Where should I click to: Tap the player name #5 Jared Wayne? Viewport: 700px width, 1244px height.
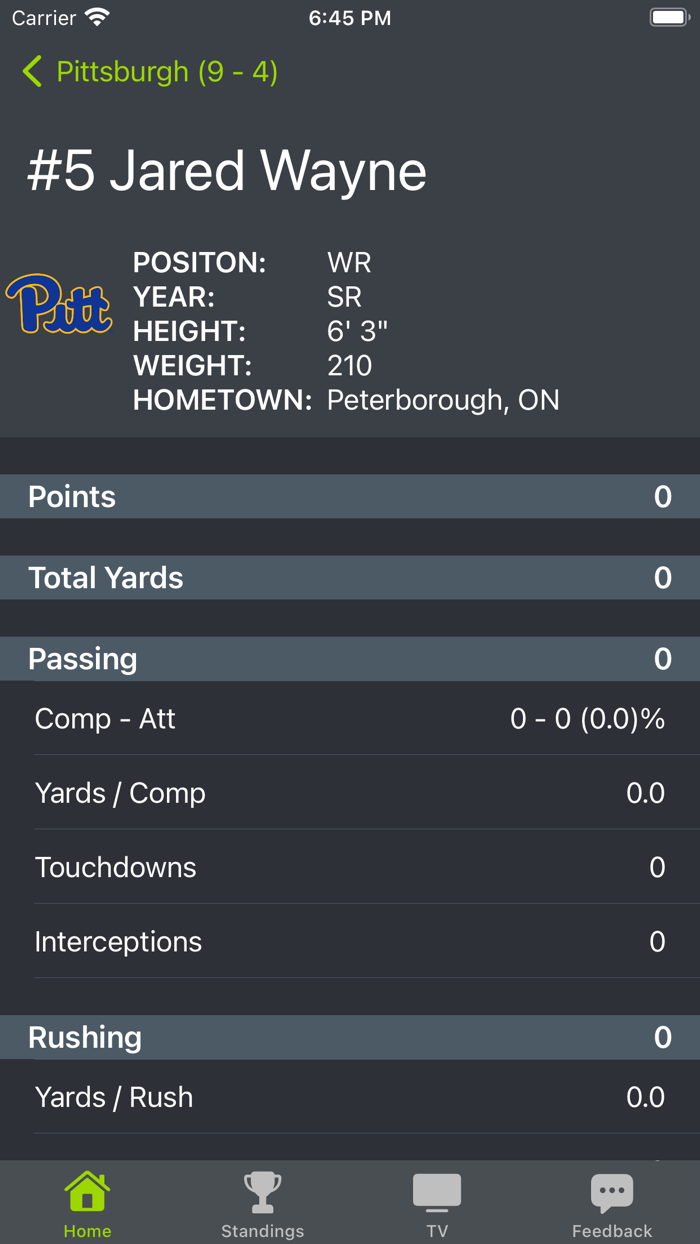tap(225, 170)
